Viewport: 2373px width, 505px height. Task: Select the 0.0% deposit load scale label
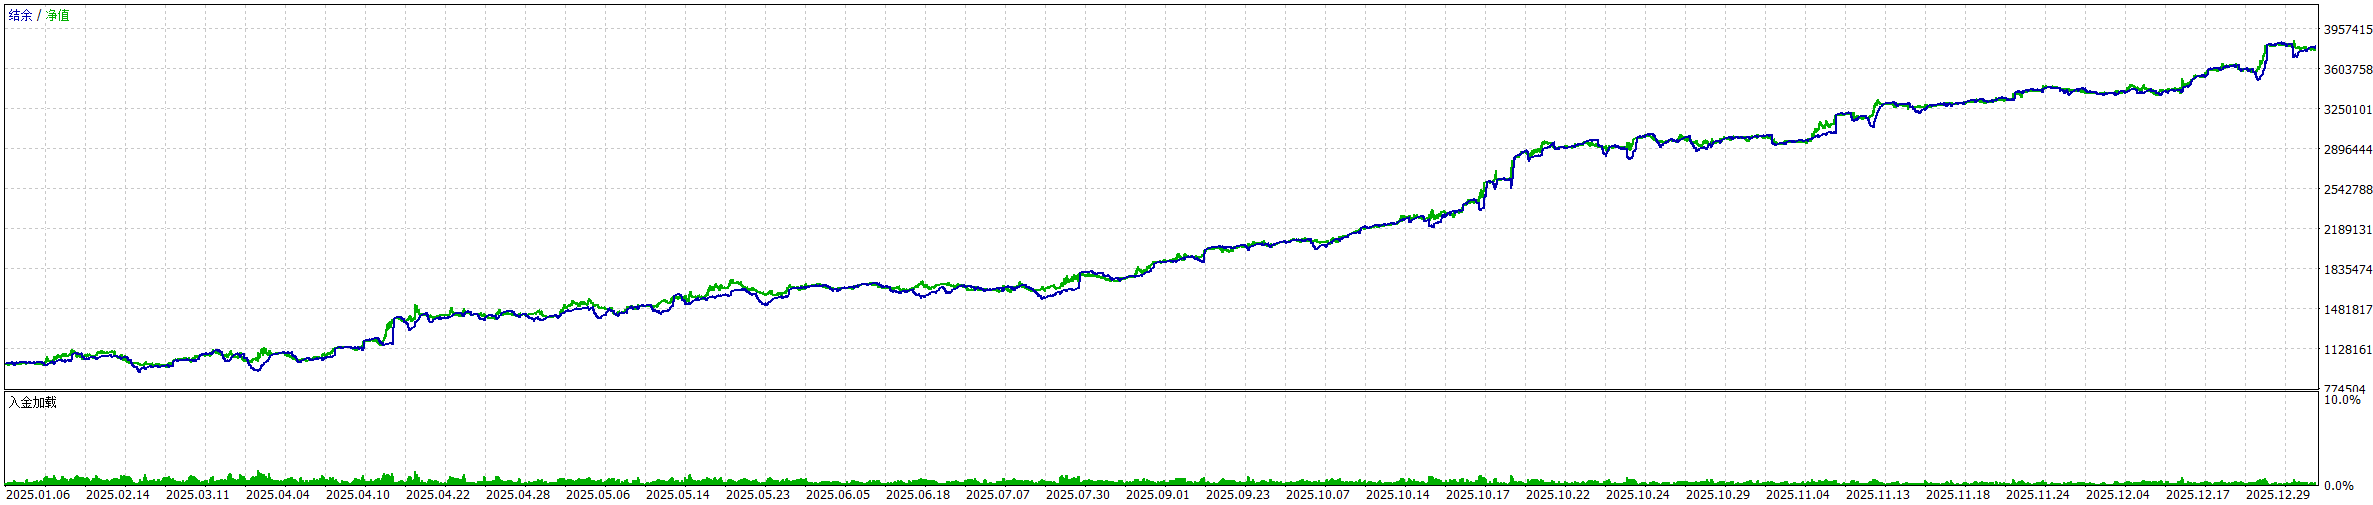pos(2339,486)
